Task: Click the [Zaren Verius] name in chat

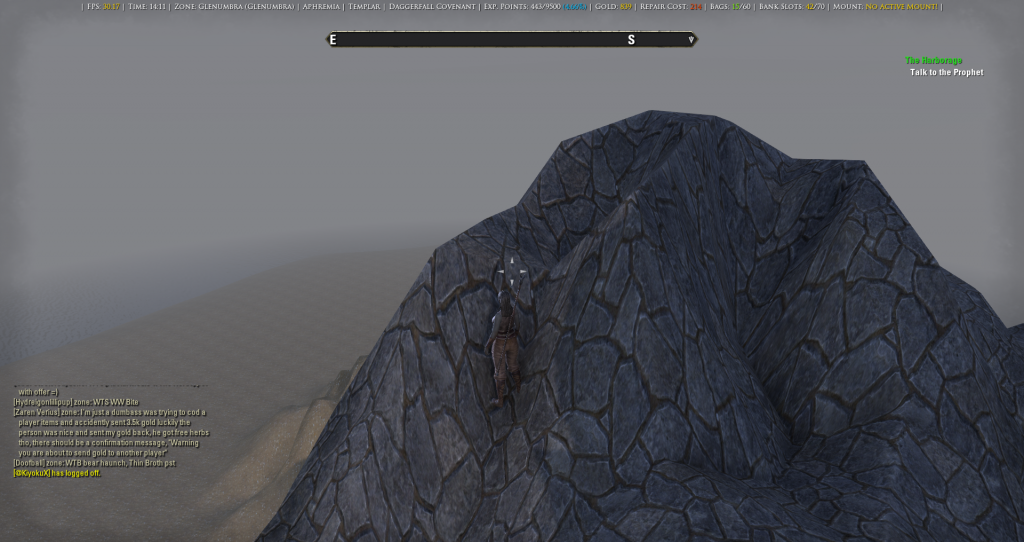Action: coord(37,413)
